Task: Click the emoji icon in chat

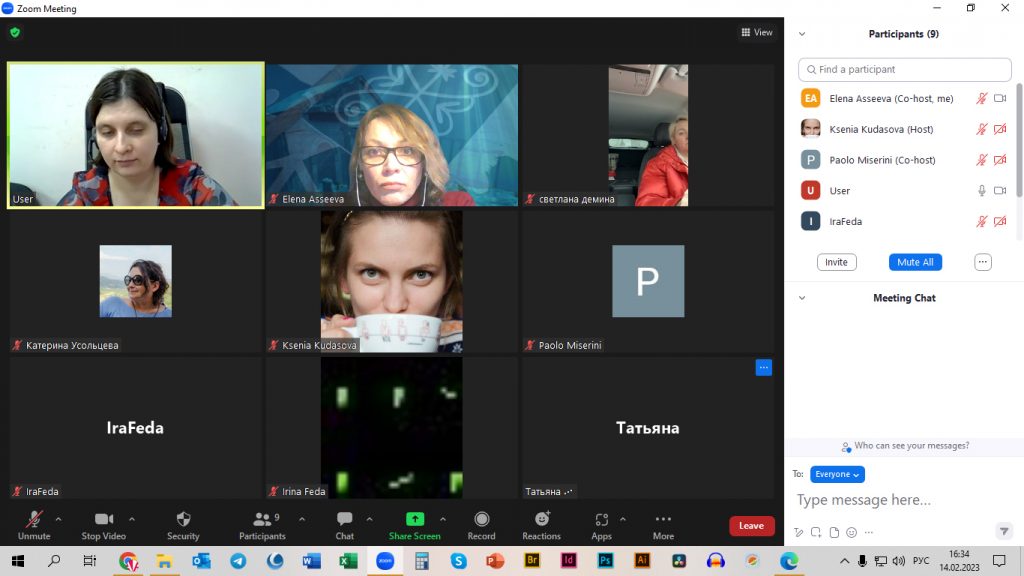Action: [x=852, y=532]
